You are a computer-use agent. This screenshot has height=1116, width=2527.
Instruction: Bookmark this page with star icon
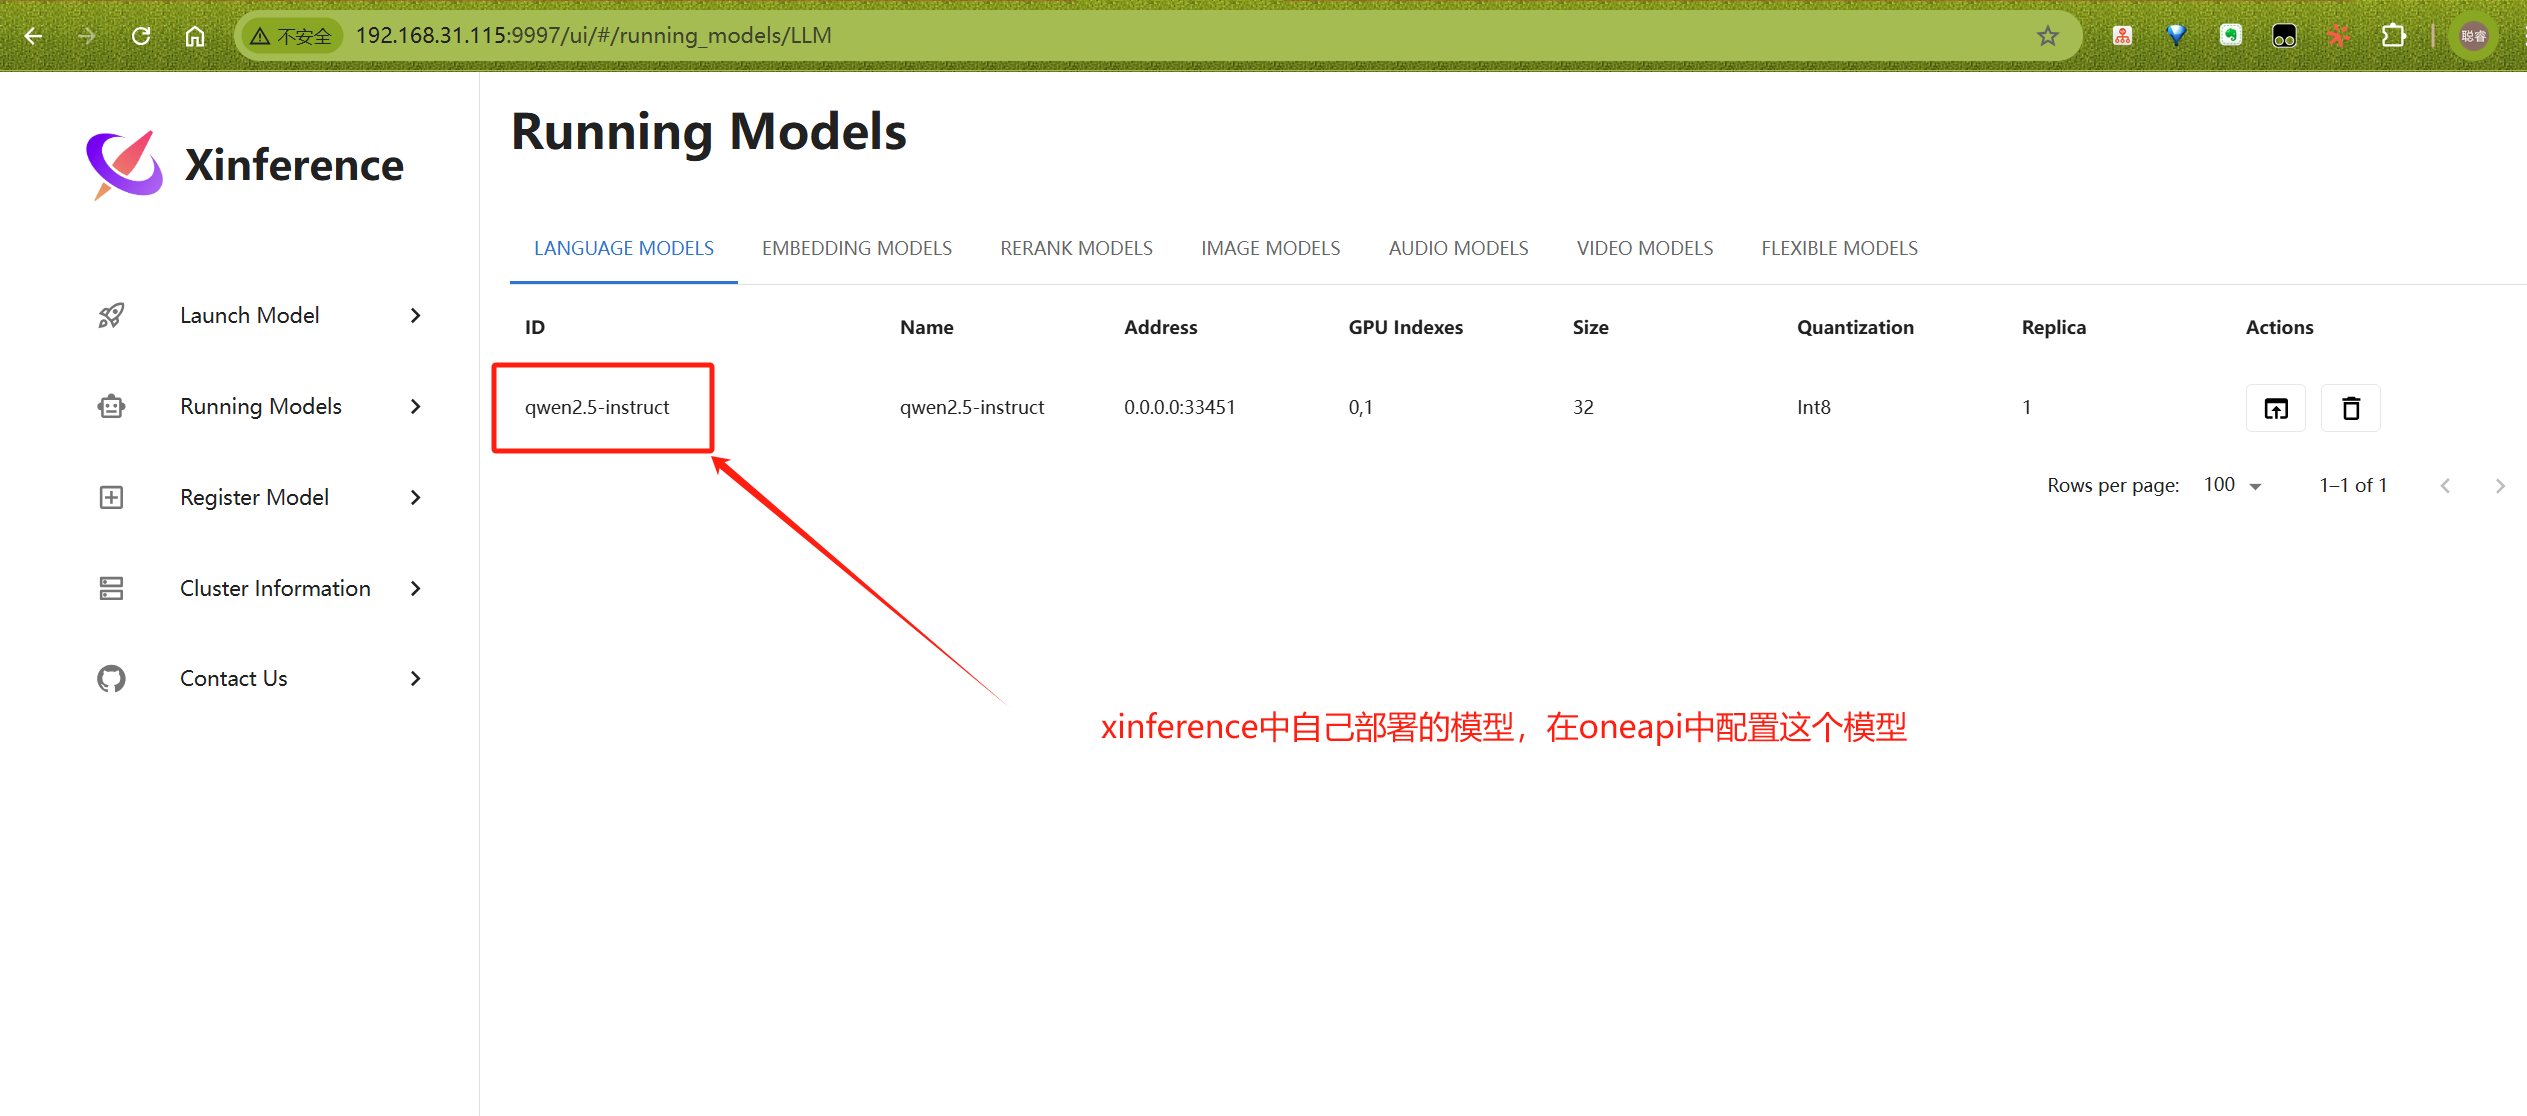2047,36
